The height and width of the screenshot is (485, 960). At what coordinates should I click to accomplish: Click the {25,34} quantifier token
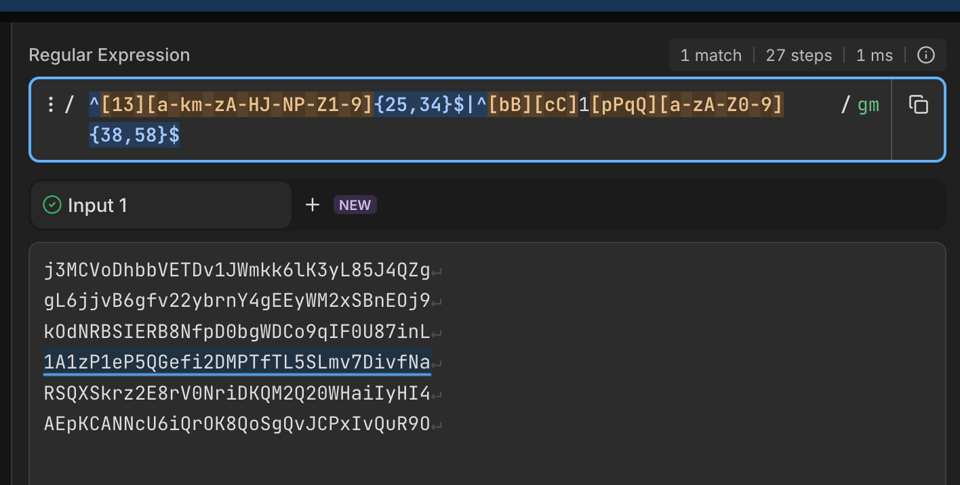click(x=413, y=105)
